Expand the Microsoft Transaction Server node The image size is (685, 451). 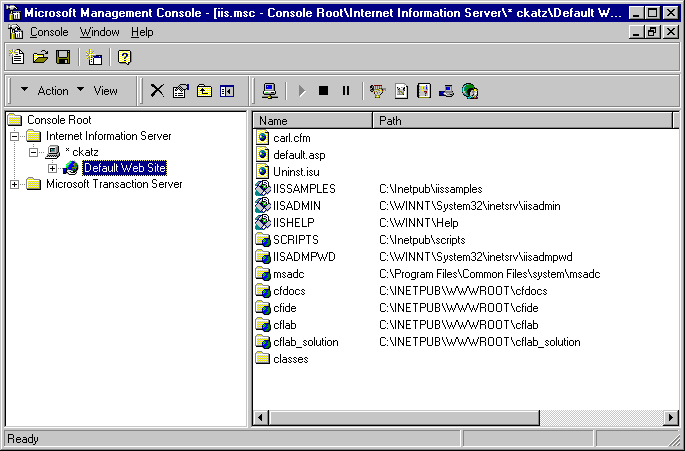(x=14, y=184)
